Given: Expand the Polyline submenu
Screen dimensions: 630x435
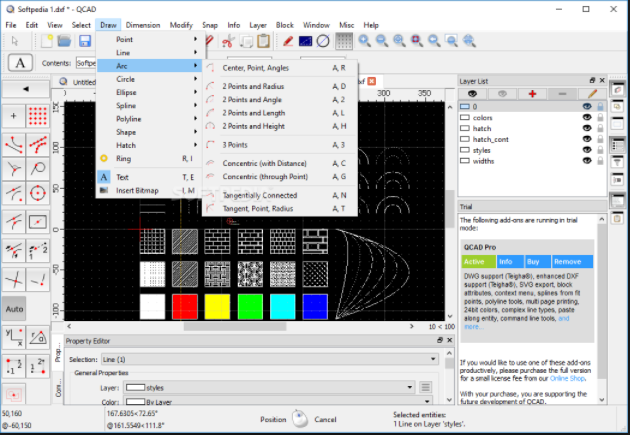Looking at the screenshot, I should coord(151,119).
